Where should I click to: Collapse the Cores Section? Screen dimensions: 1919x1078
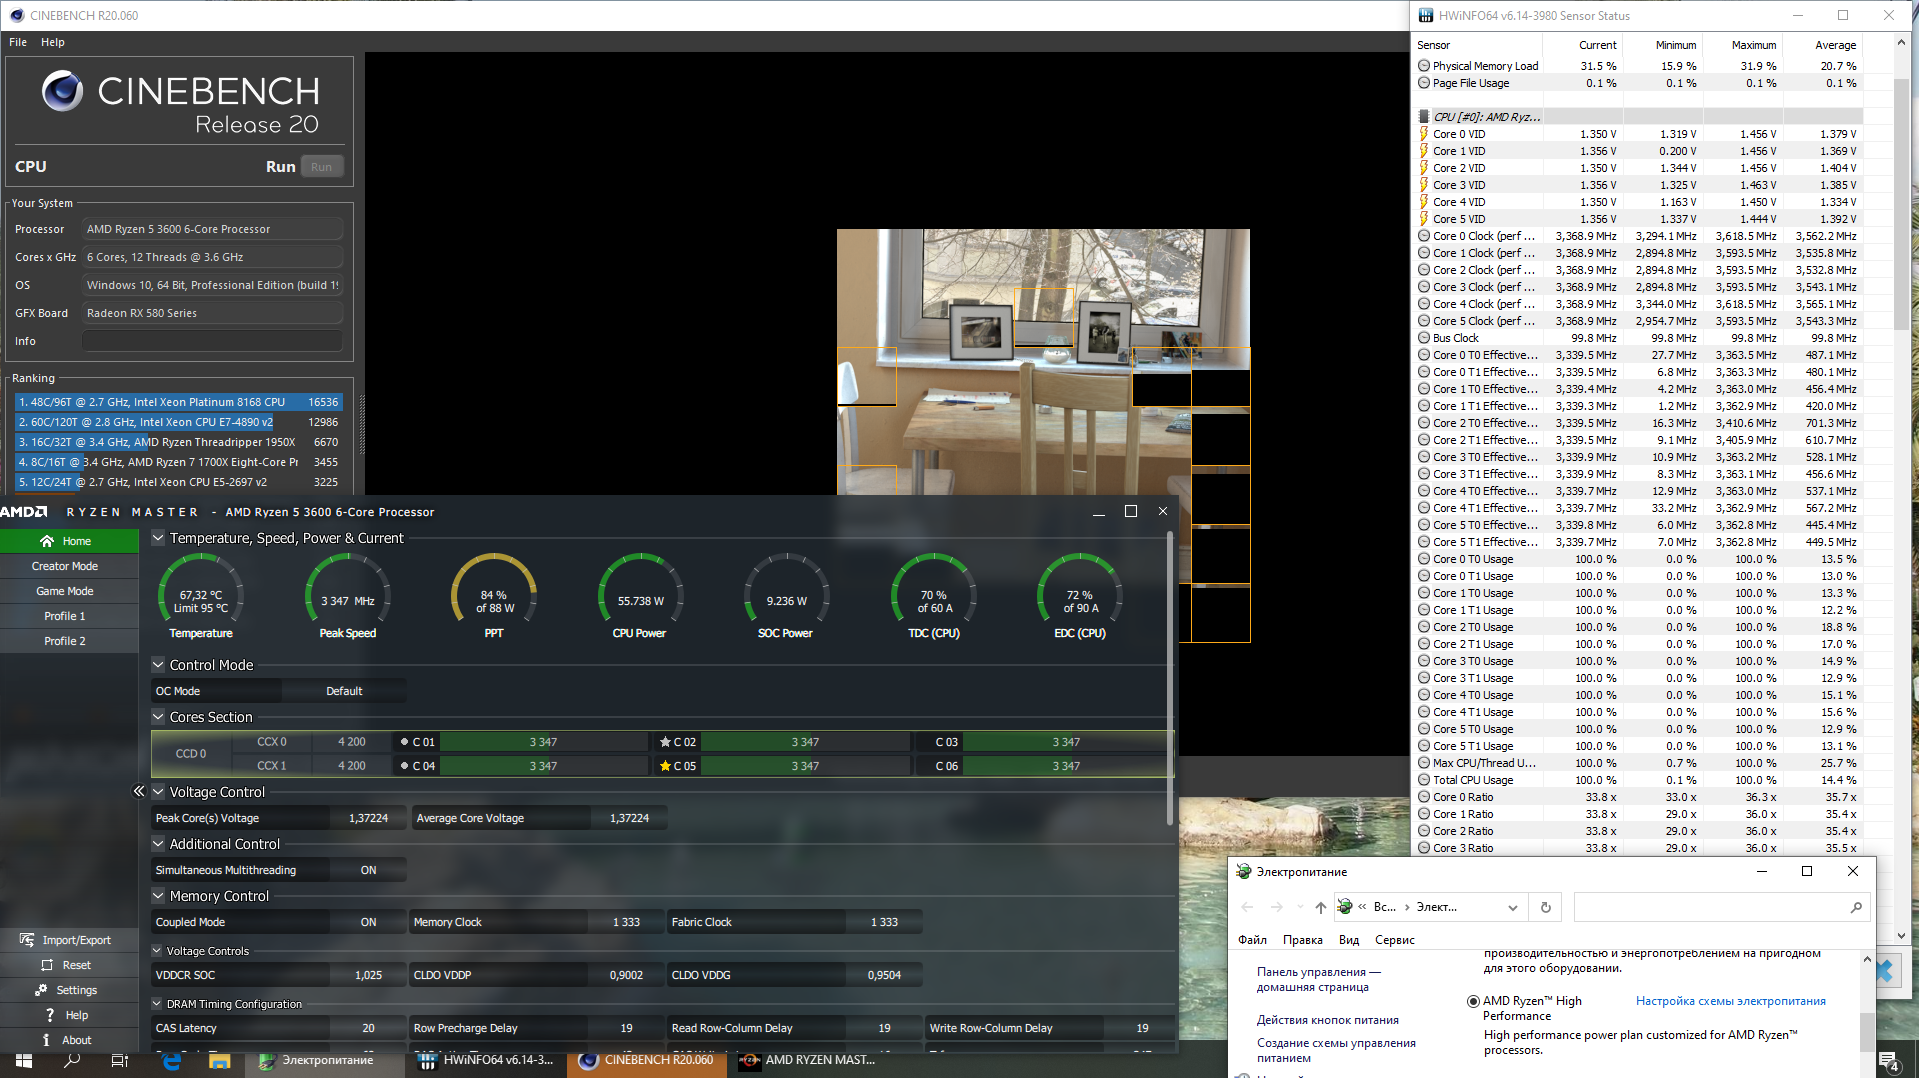pyautogui.click(x=158, y=716)
